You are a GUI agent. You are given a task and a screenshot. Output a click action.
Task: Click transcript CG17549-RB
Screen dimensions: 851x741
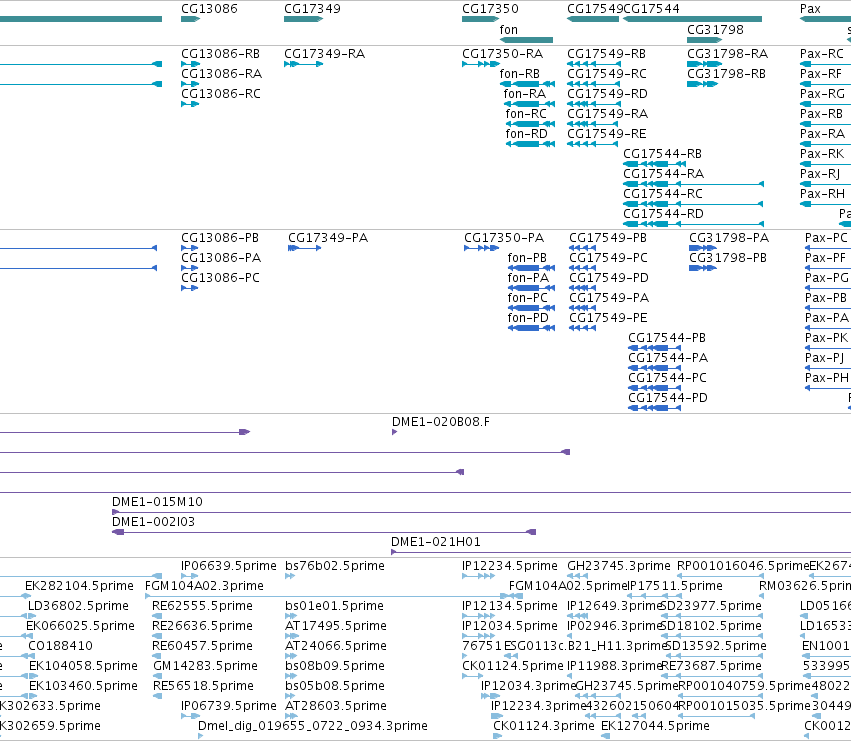click(x=606, y=54)
